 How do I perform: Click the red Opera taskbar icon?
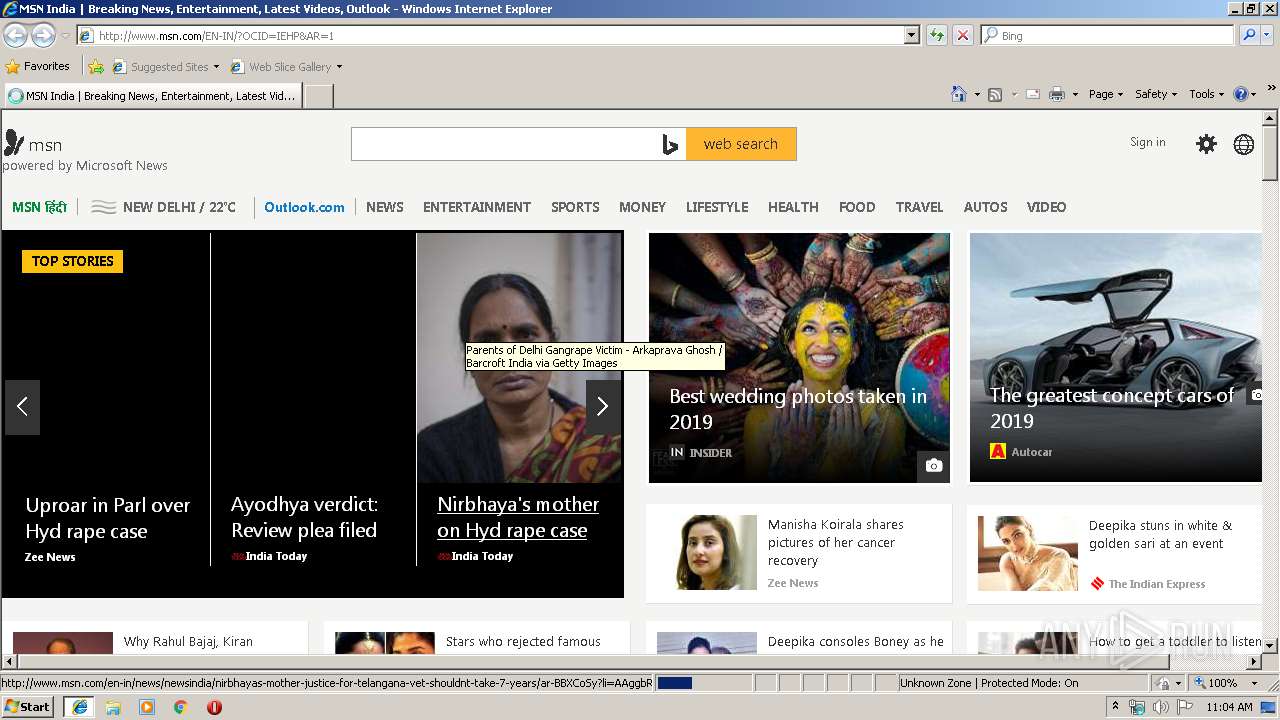tap(214, 707)
